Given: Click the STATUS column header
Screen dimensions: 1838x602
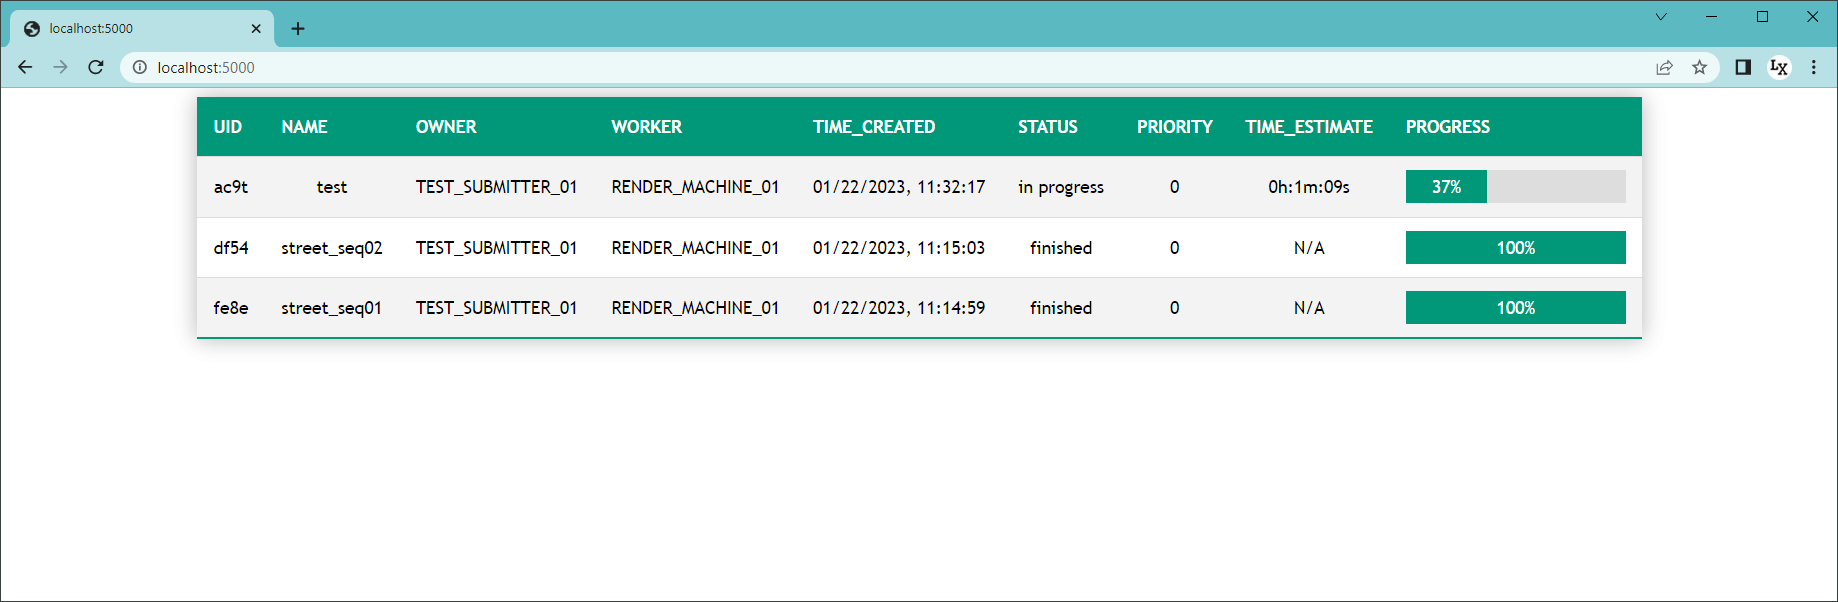Looking at the screenshot, I should 1048,127.
